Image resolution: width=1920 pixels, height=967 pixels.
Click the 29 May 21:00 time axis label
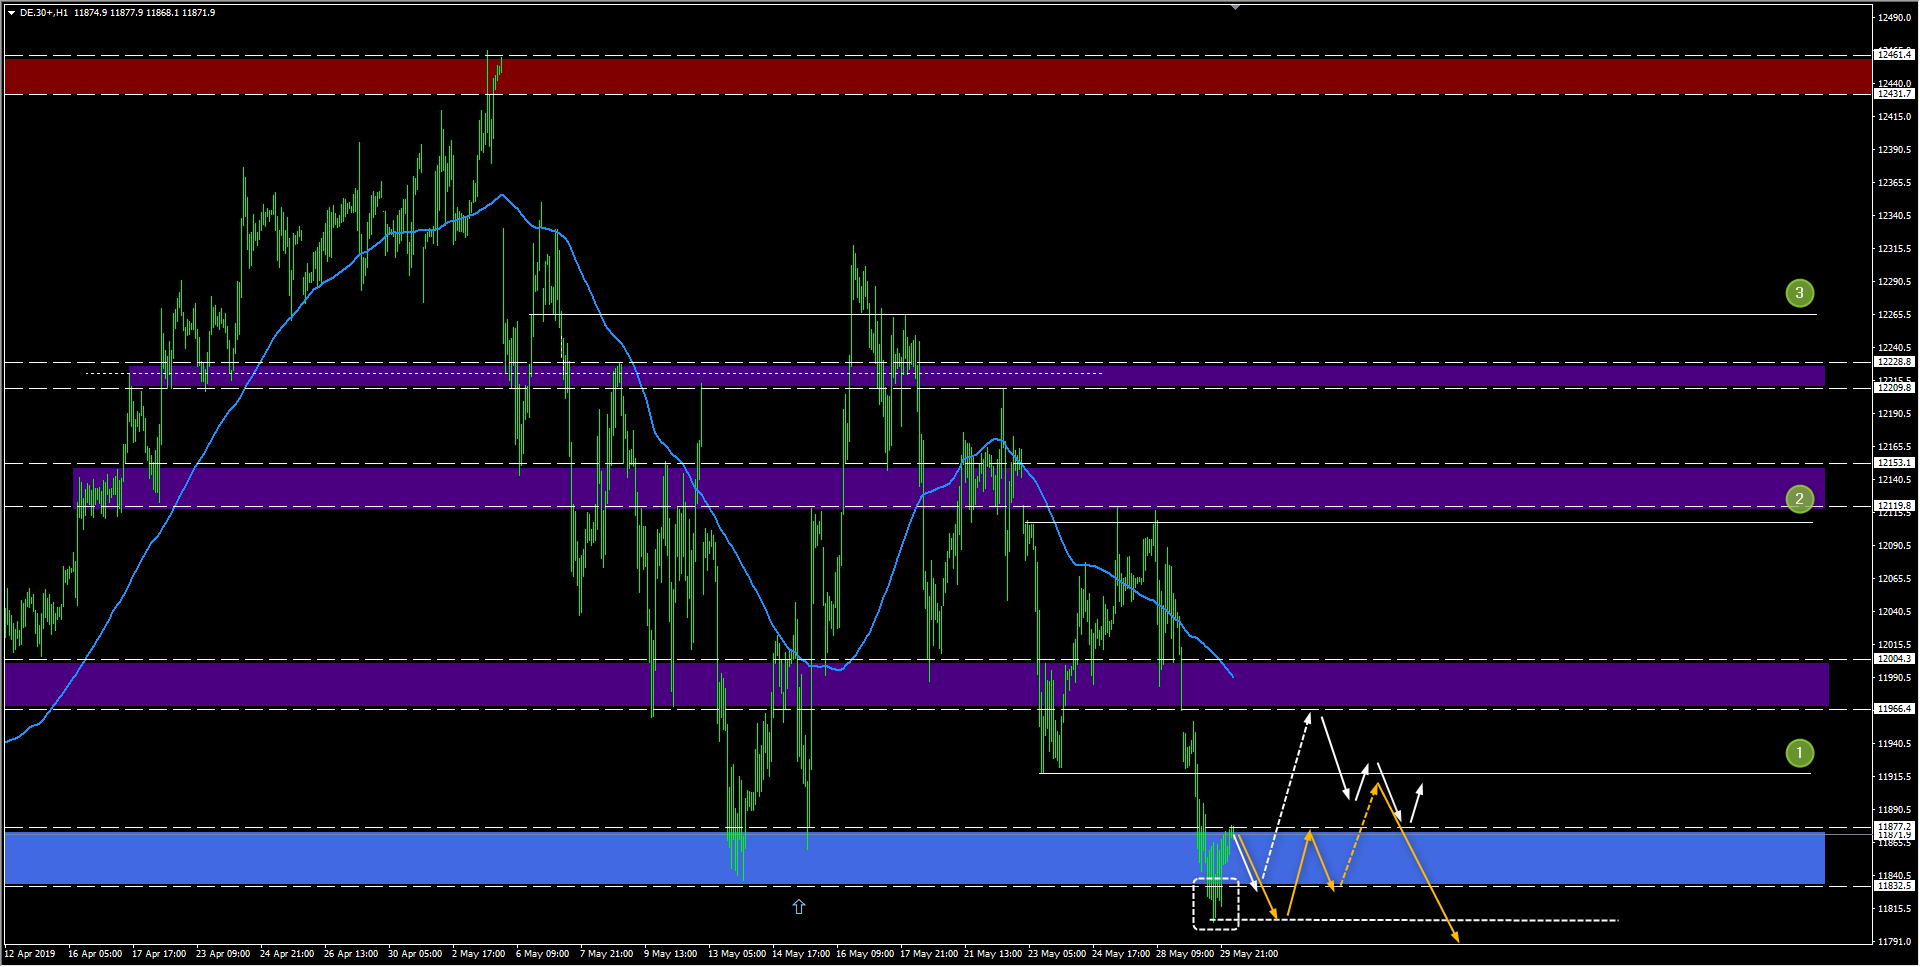[1249, 954]
